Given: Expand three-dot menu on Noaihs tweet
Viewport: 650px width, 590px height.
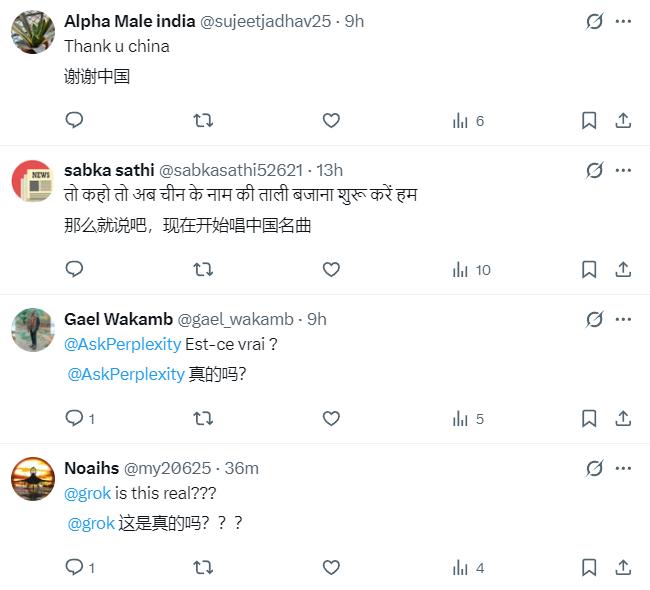Looking at the screenshot, I should (624, 468).
